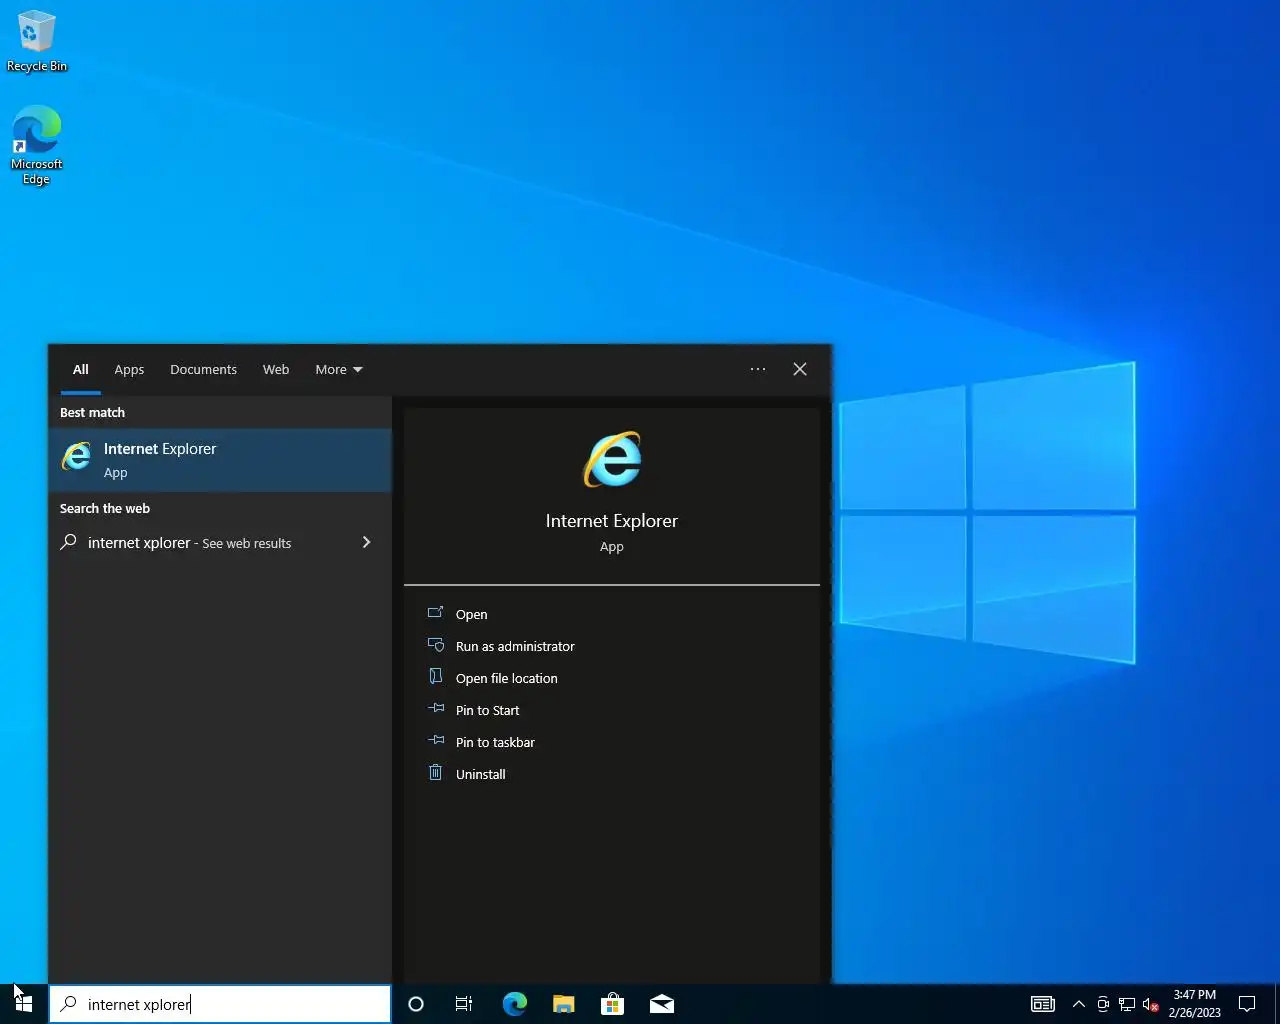Image resolution: width=1280 pixels, height=1024 pixels.
Task: Show hidden system tray icons
Action: pos(1078,1004)
